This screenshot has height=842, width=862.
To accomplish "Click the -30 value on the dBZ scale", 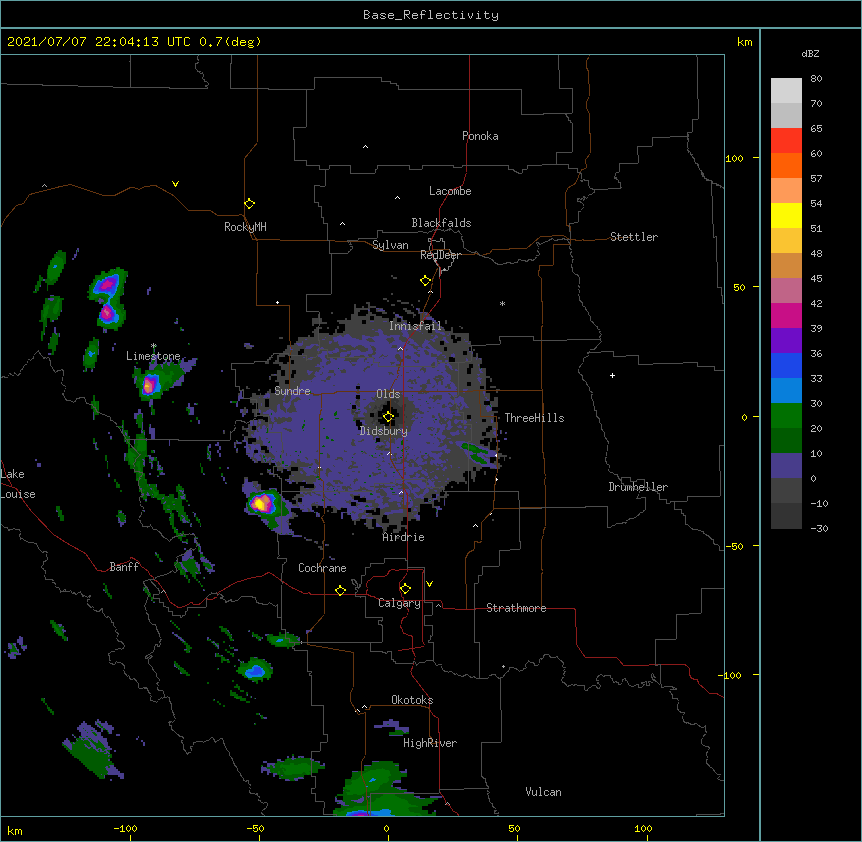I will pos(819,528).
